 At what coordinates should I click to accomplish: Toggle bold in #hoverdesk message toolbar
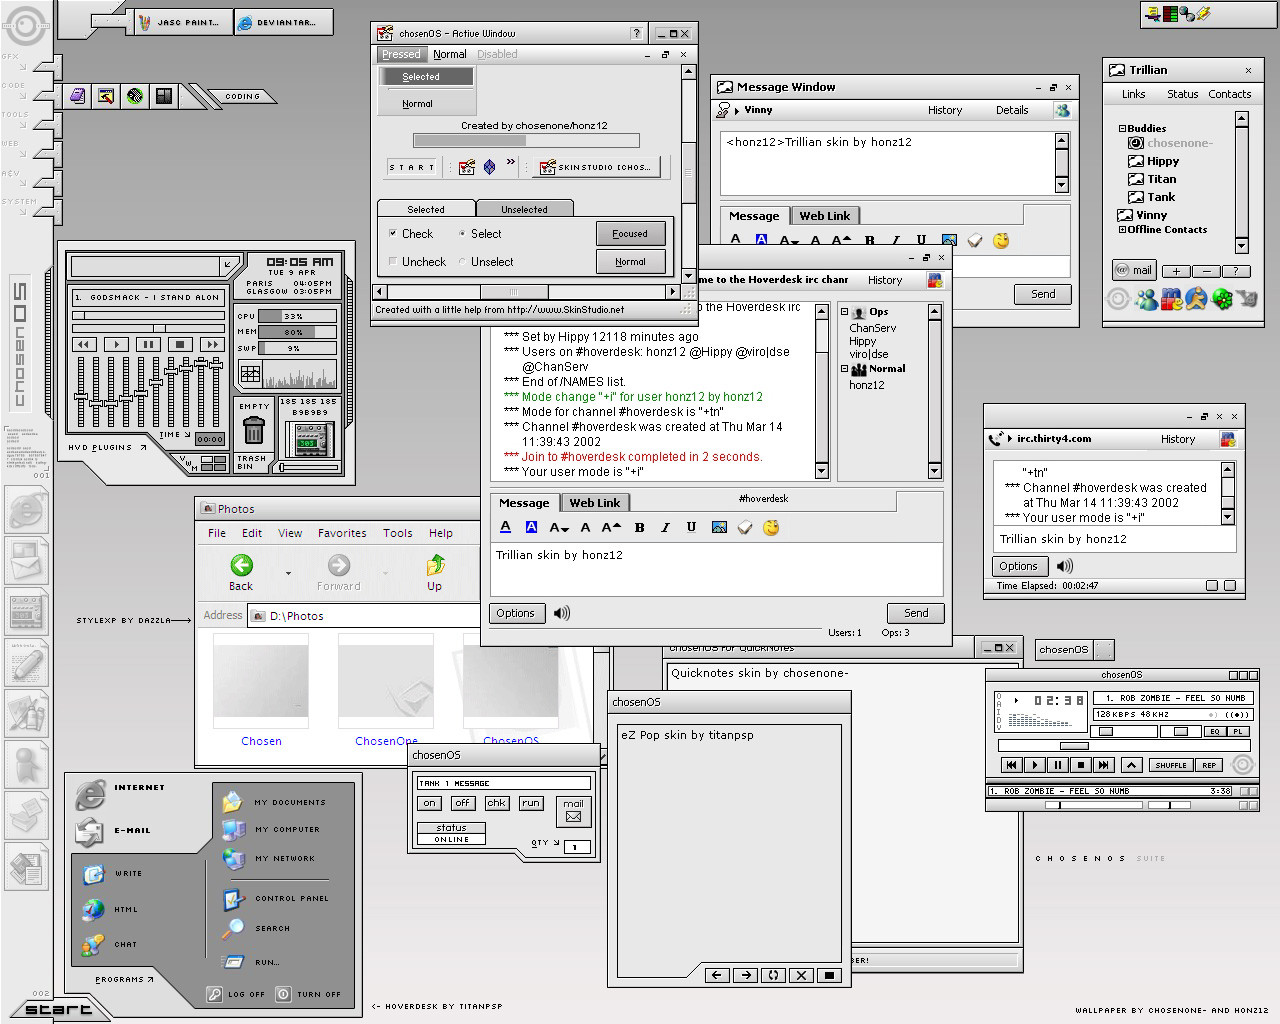pyautogui.click(x=639, y=528)
